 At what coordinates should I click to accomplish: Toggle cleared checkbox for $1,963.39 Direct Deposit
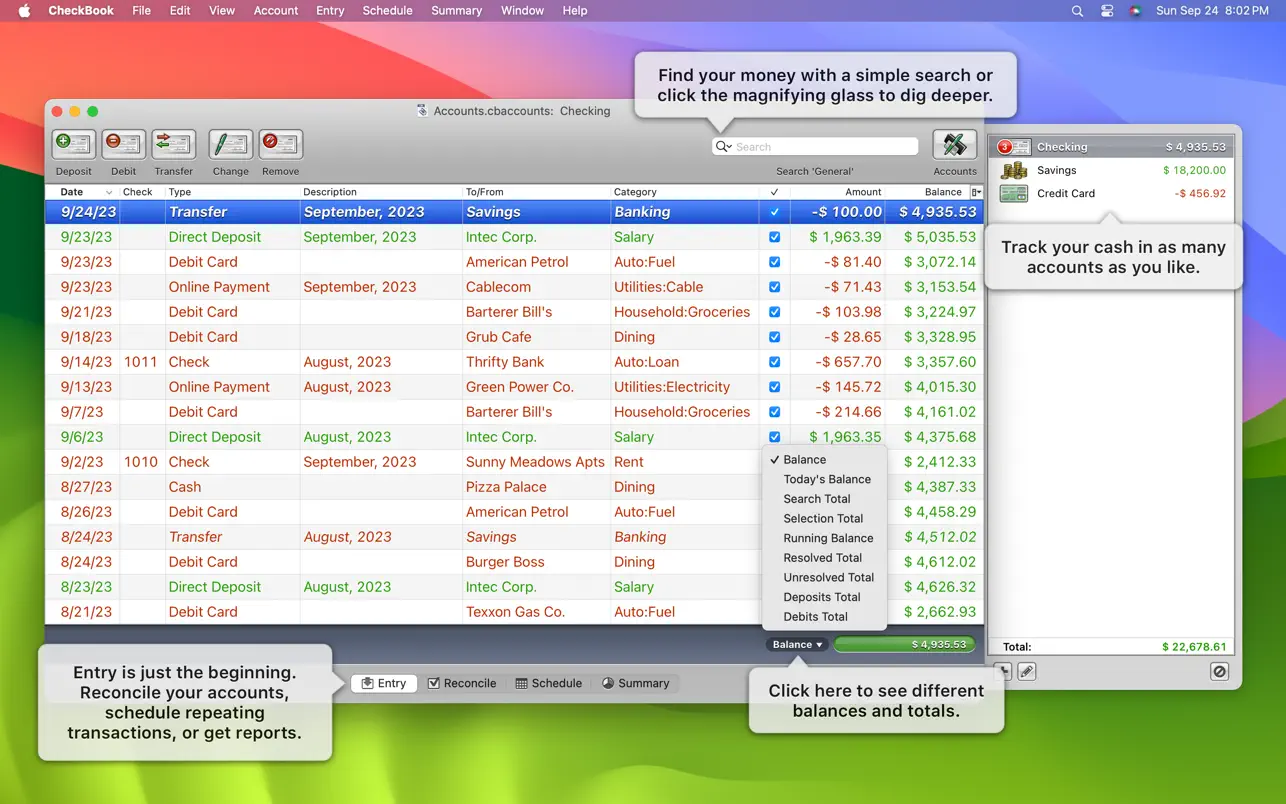tap(774, 237)
